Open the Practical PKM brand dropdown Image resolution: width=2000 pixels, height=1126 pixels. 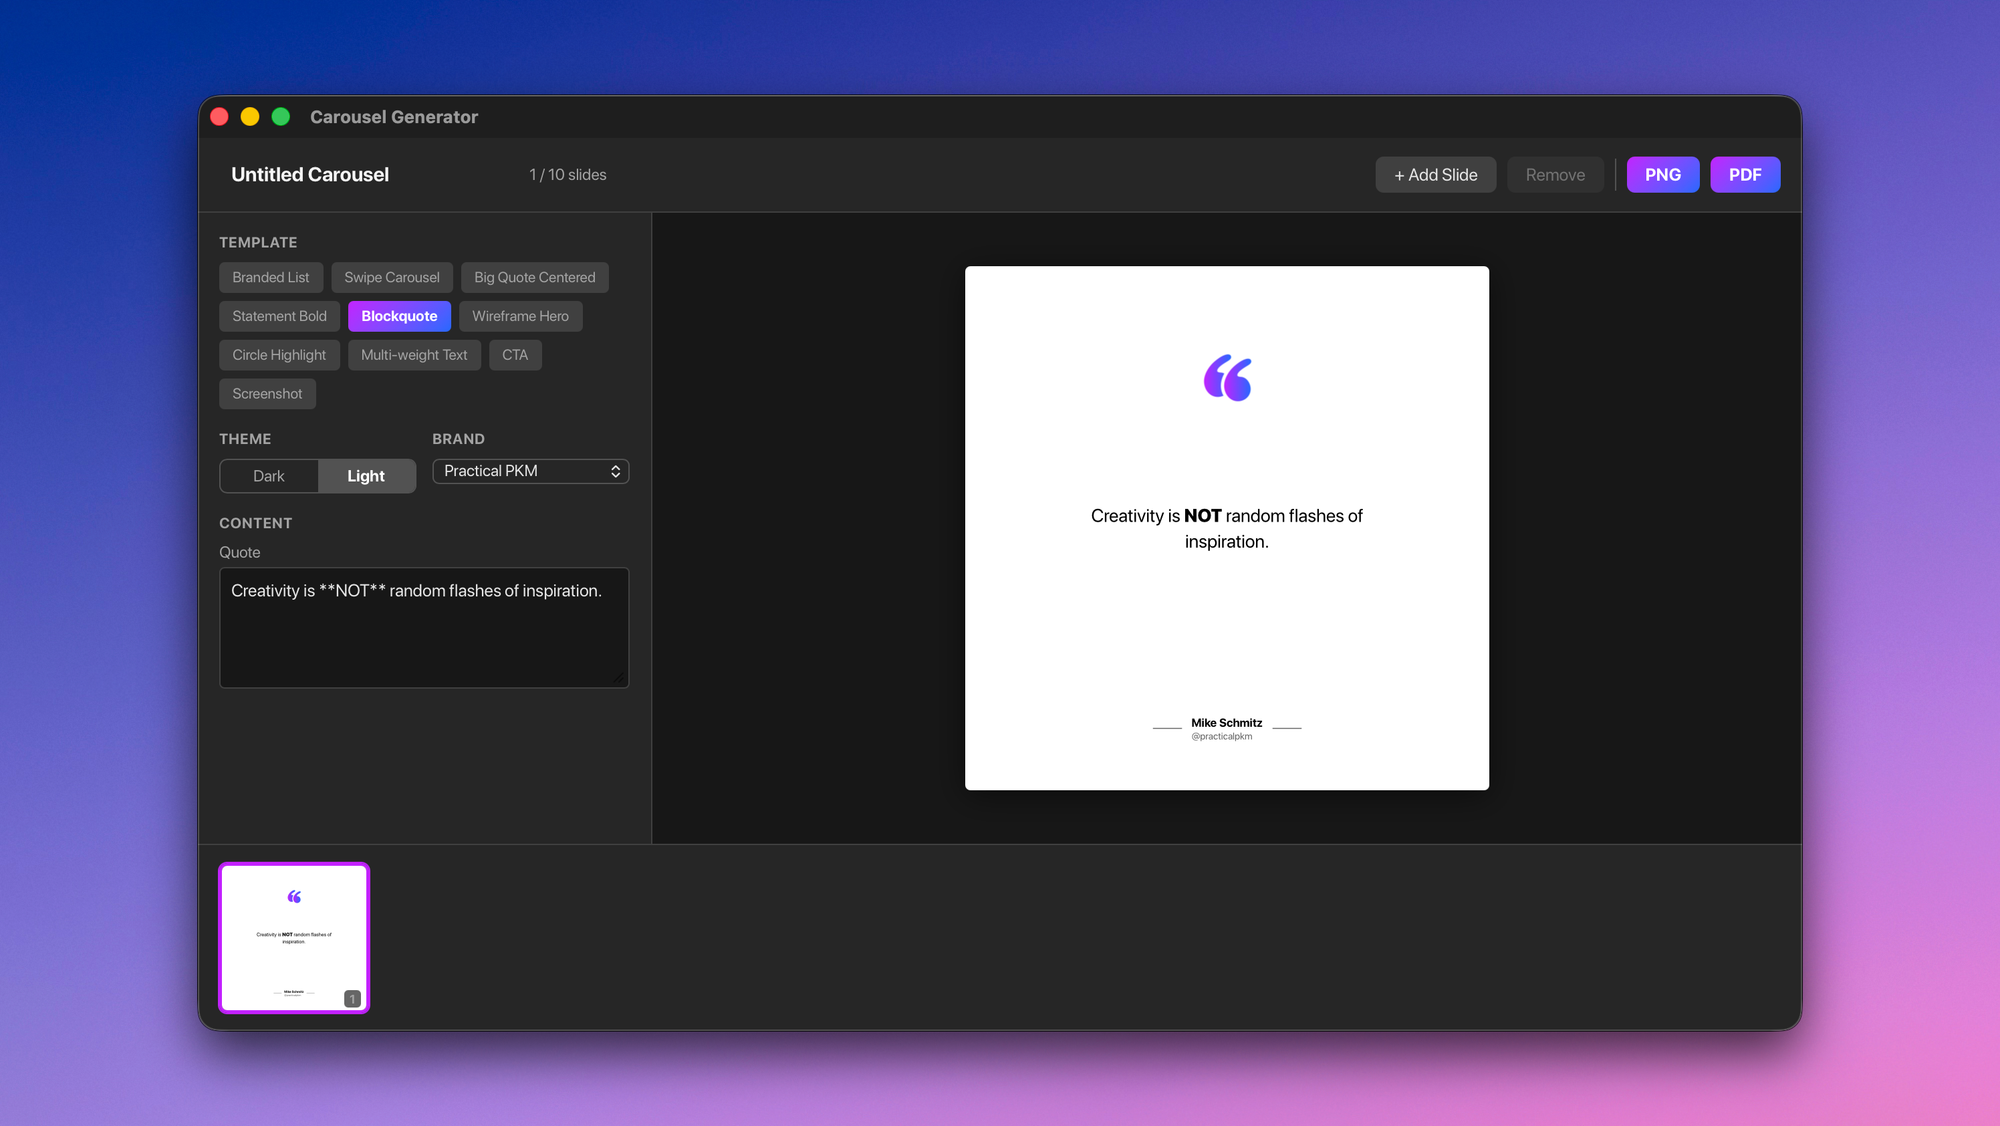pyautogui.click(x=530, y=471)
